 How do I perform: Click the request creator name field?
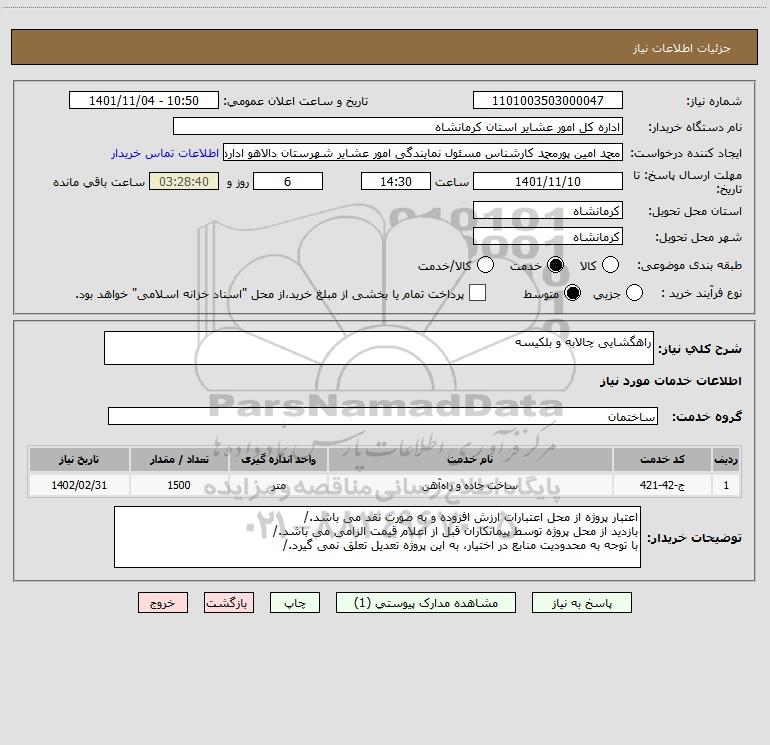coord(423,153)
